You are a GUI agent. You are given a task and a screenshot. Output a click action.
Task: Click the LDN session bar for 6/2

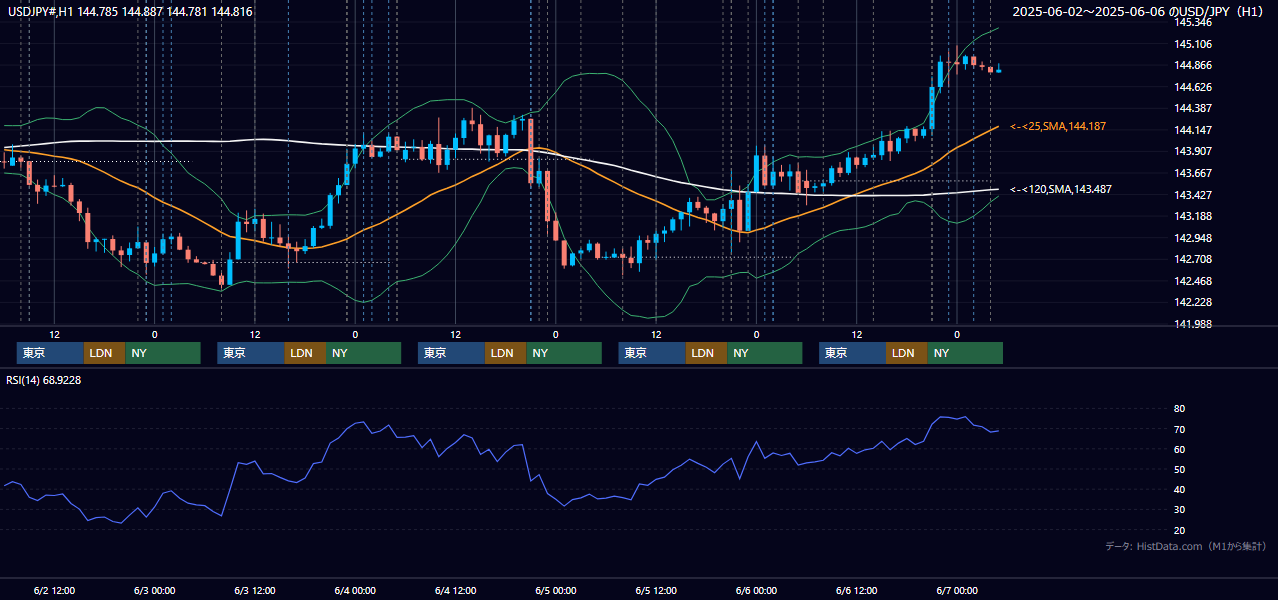105,353
